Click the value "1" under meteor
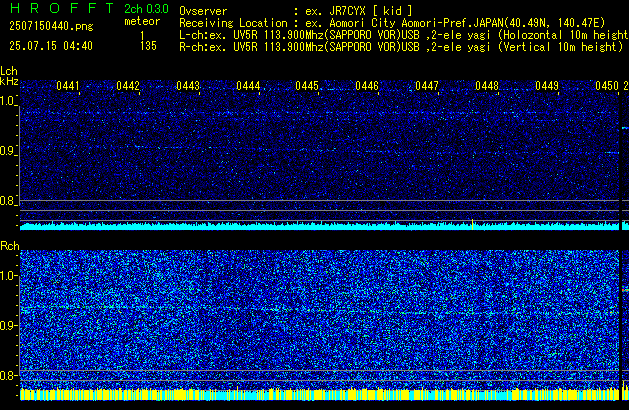 (142, 35)
